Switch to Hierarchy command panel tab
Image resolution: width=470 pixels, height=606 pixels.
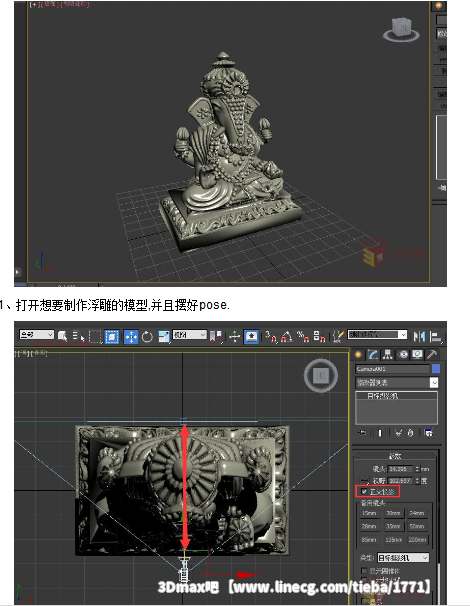[388, 354]
